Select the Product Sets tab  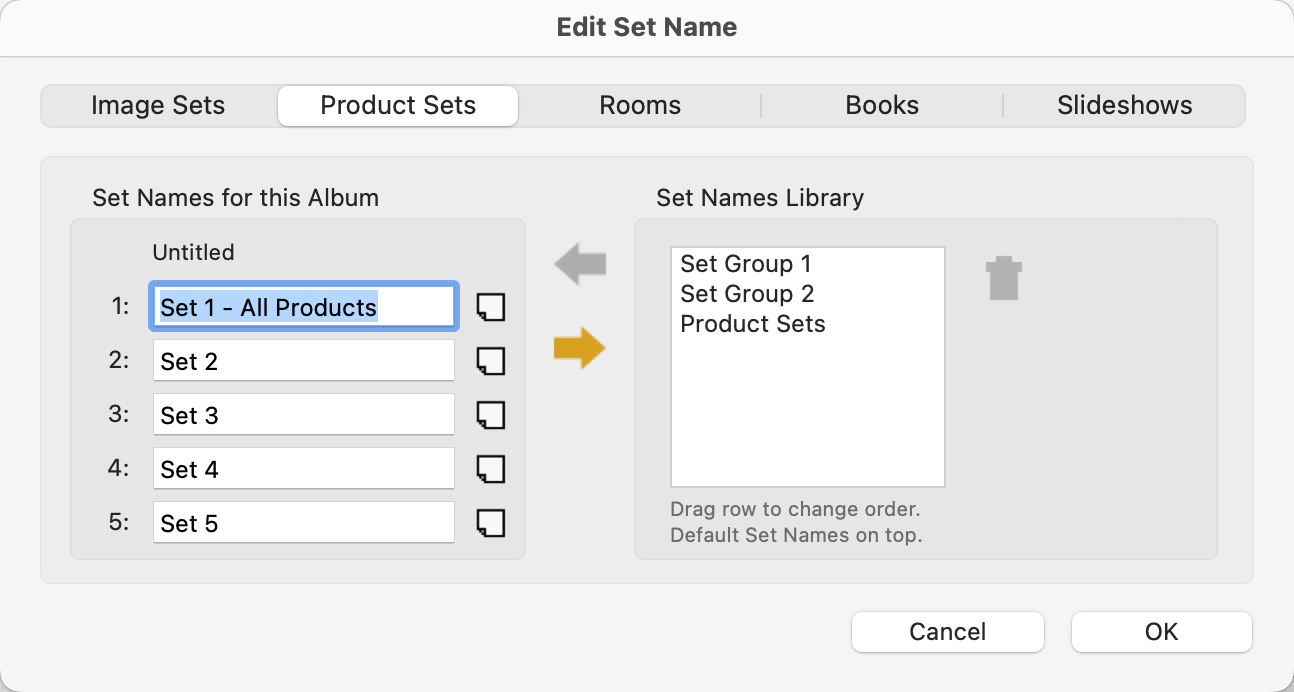click(x=398, y=106)
